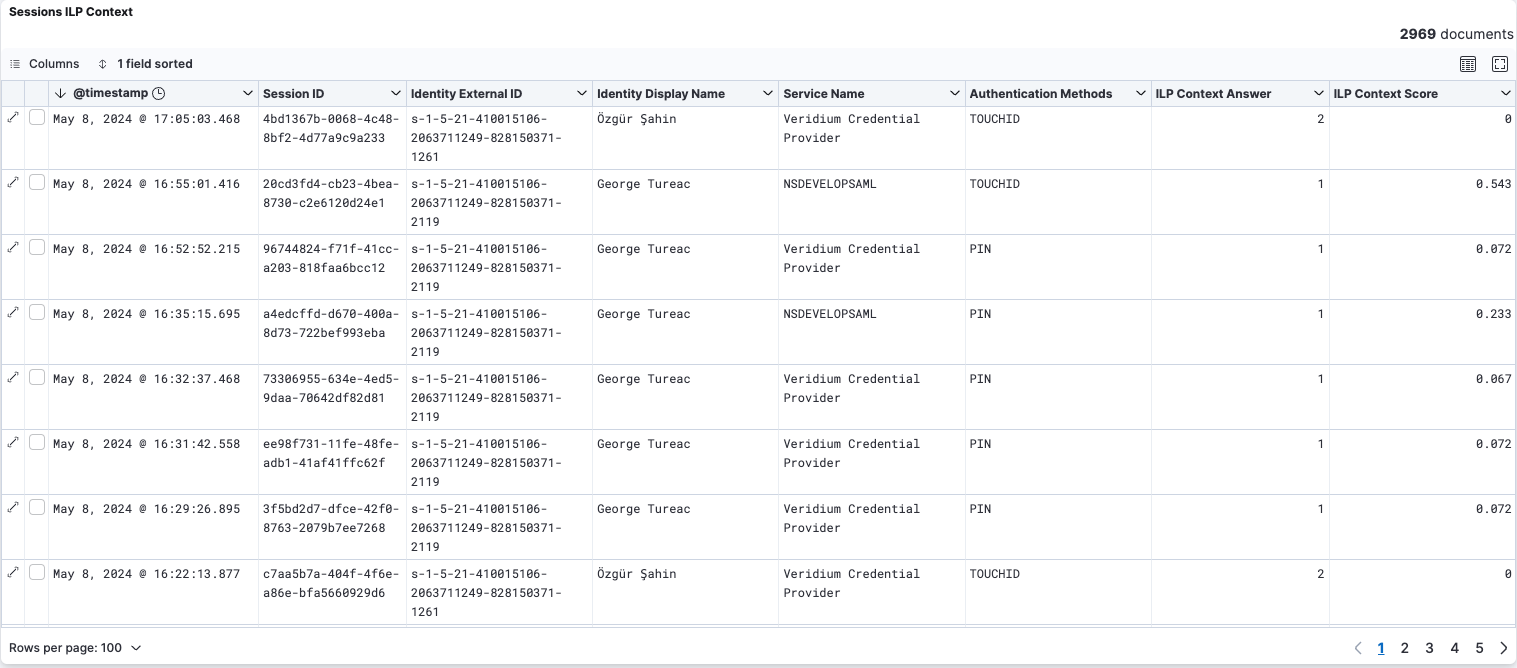
Task: Go to results page 3
Action: [x=1428, y=648]
